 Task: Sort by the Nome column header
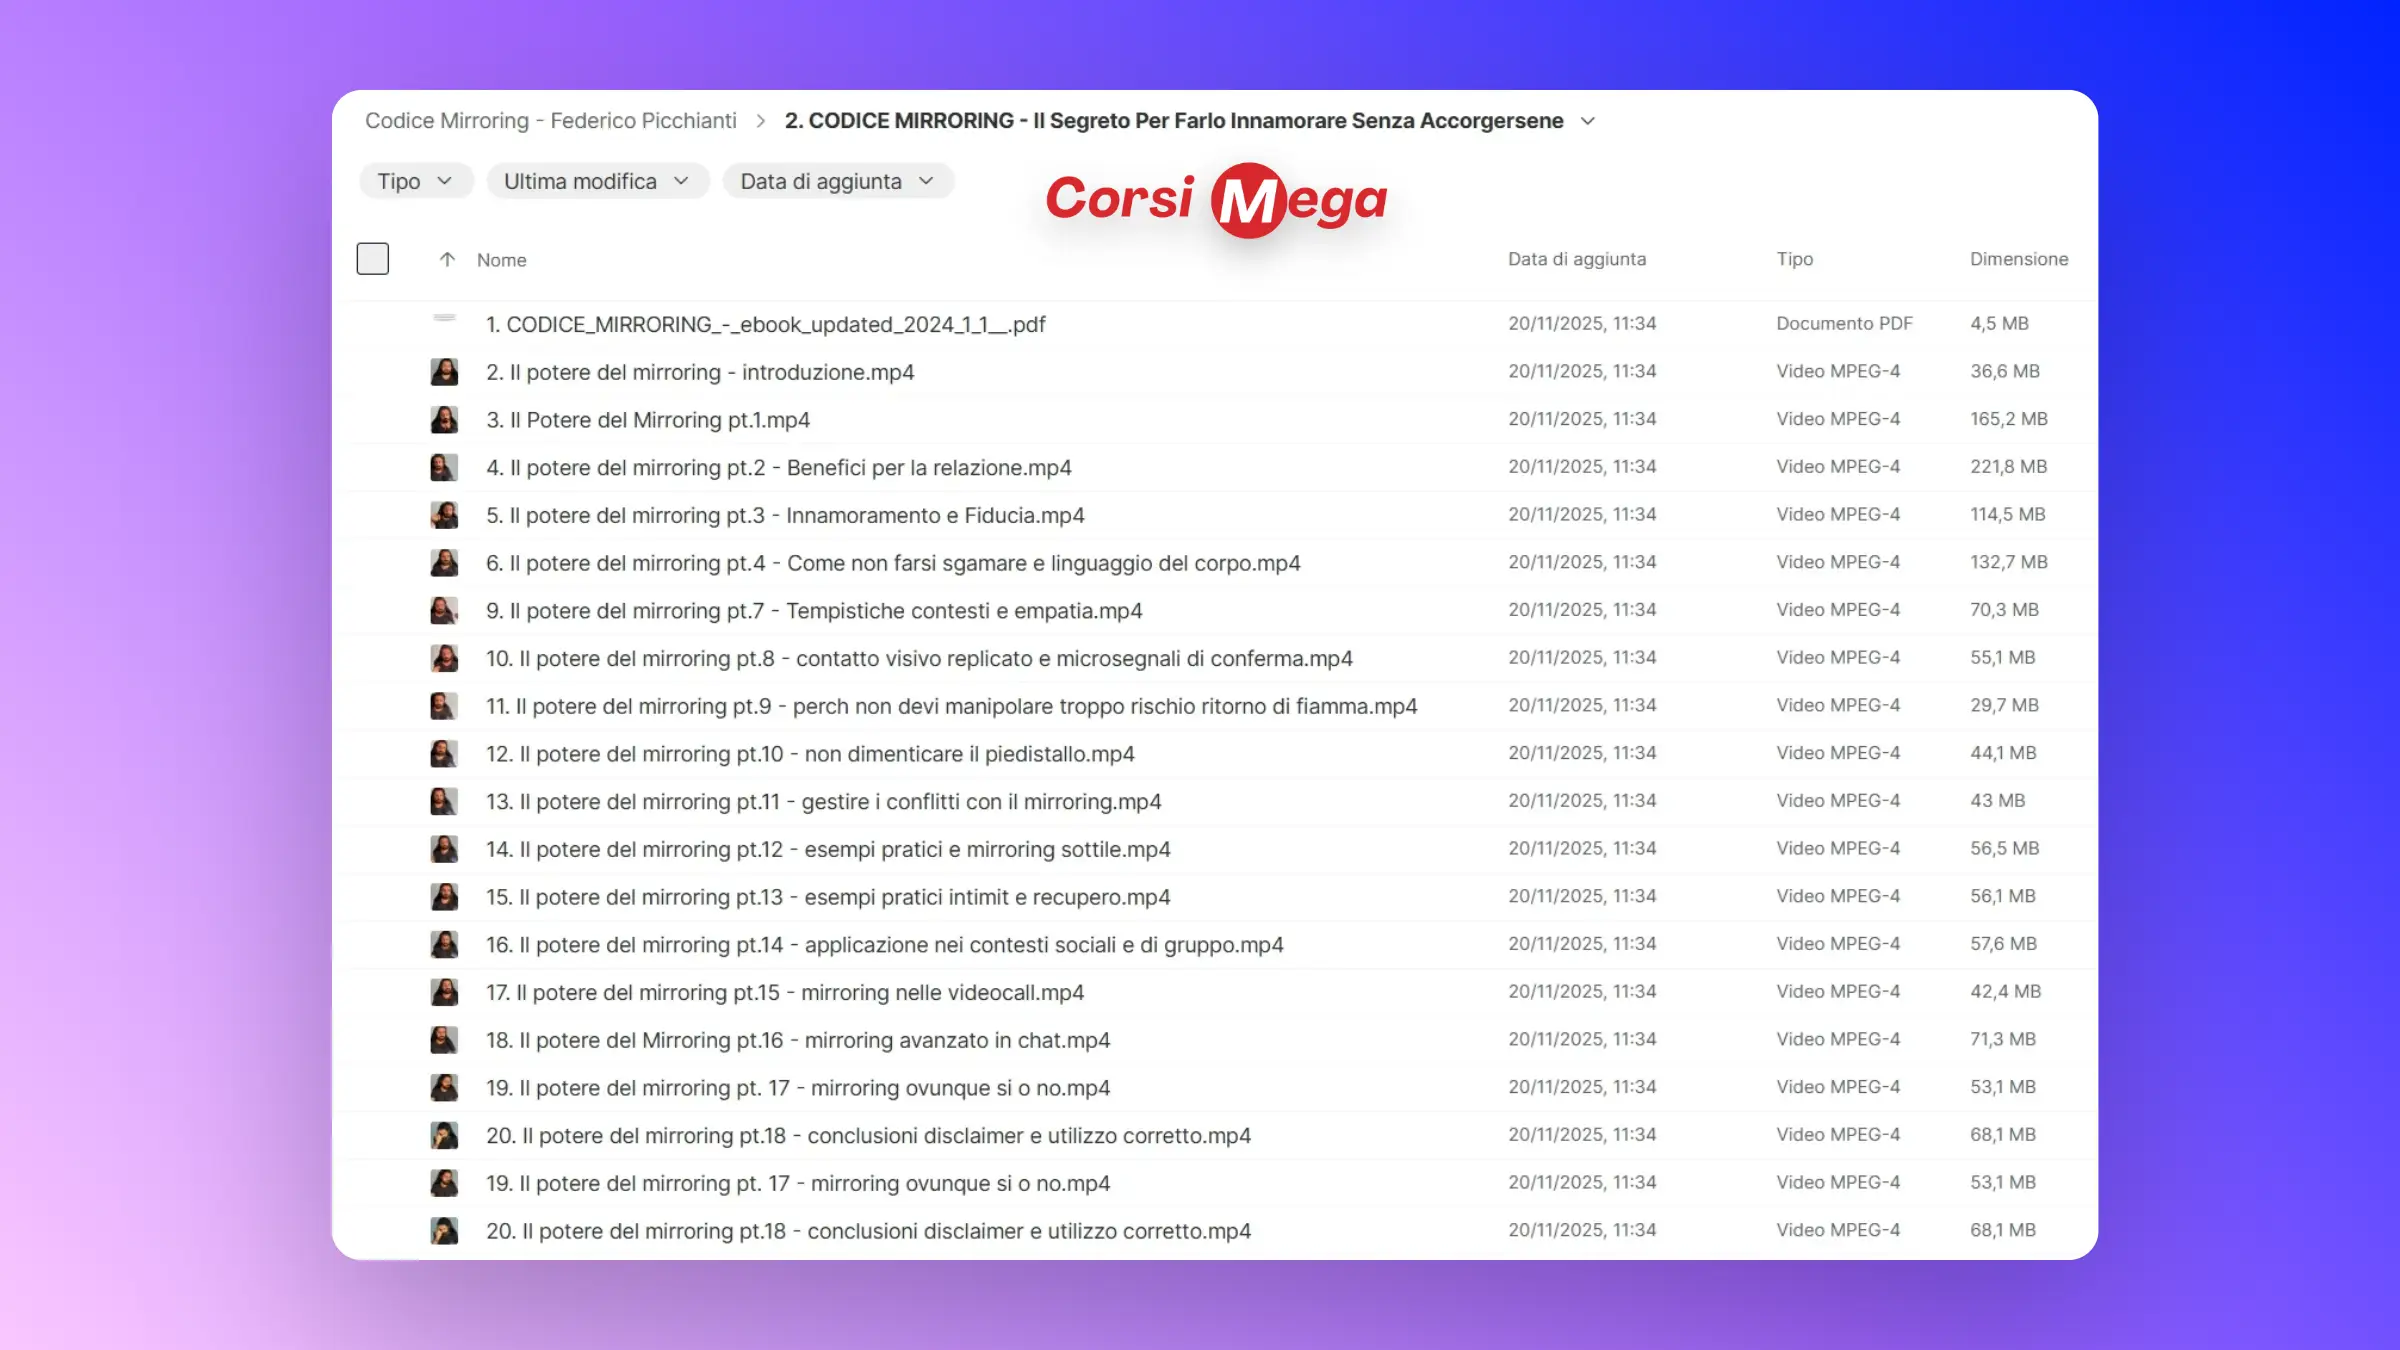501,260
